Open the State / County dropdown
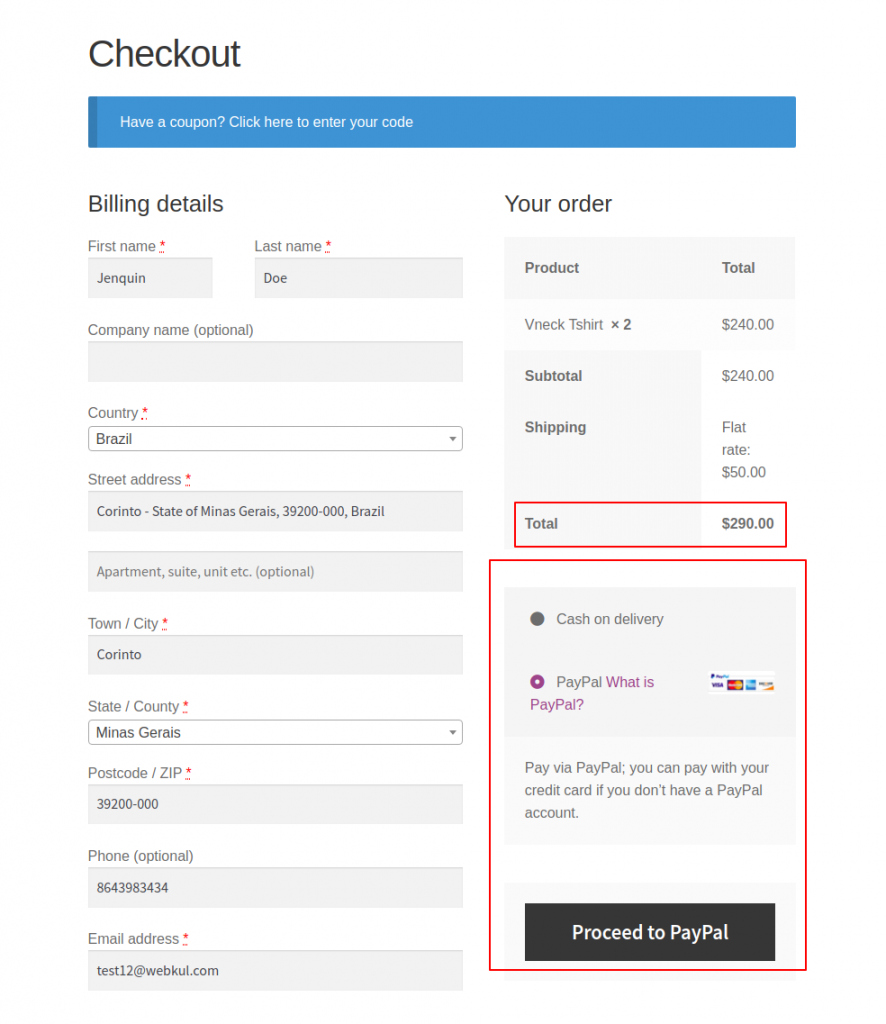The width and height of the screenshot is (886, 1024). [275, 731]
